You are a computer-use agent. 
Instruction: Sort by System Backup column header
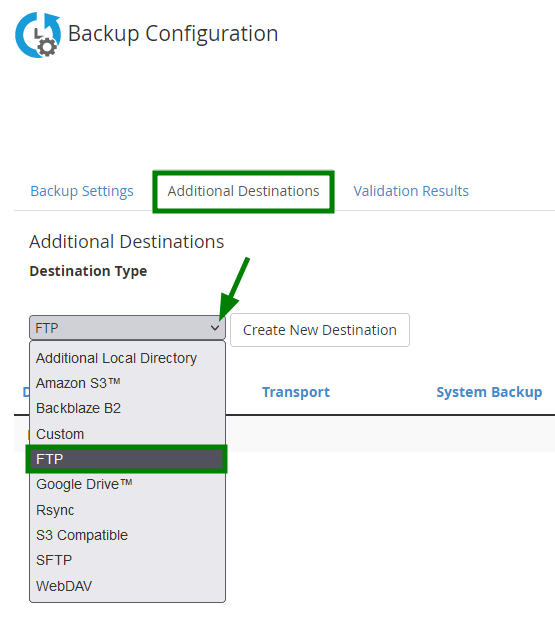click(x=489, y=392)
